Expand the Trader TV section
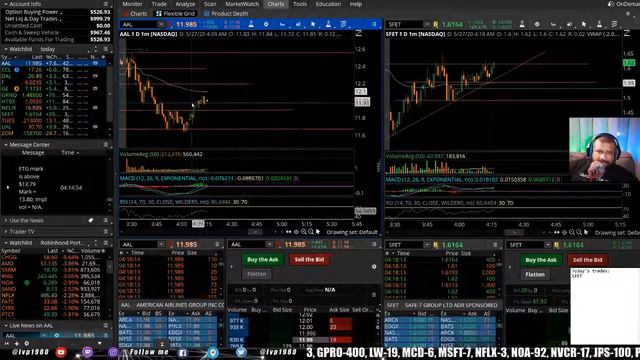This screenshot has height=360, width=640. [x=6, y=231]
